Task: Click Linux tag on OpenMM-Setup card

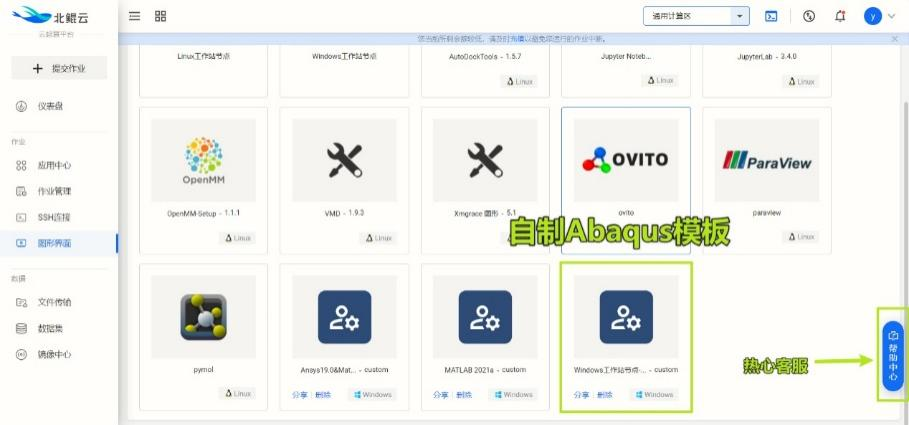Action: [237, 238]
